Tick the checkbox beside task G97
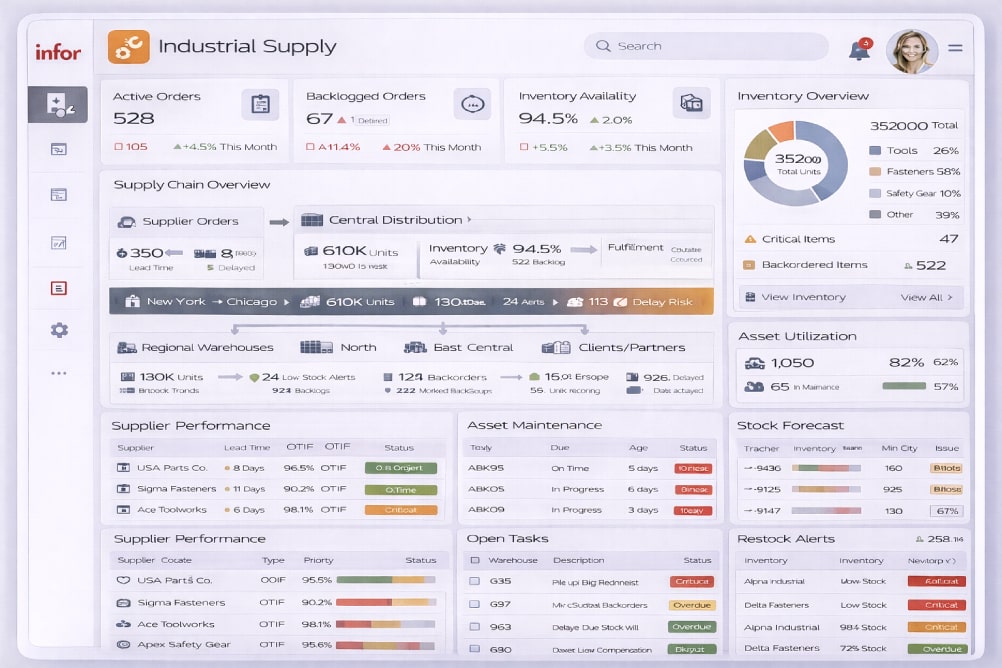 point(474,604)
